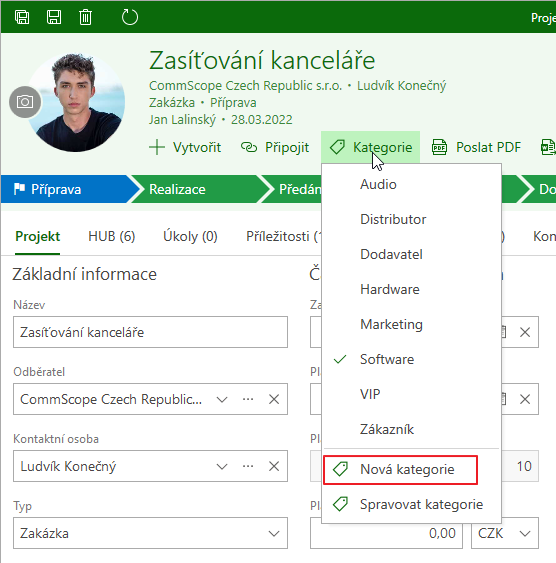Click the Word document export icon
Viewport: 556px width, 563px height.
click(548, 147)
